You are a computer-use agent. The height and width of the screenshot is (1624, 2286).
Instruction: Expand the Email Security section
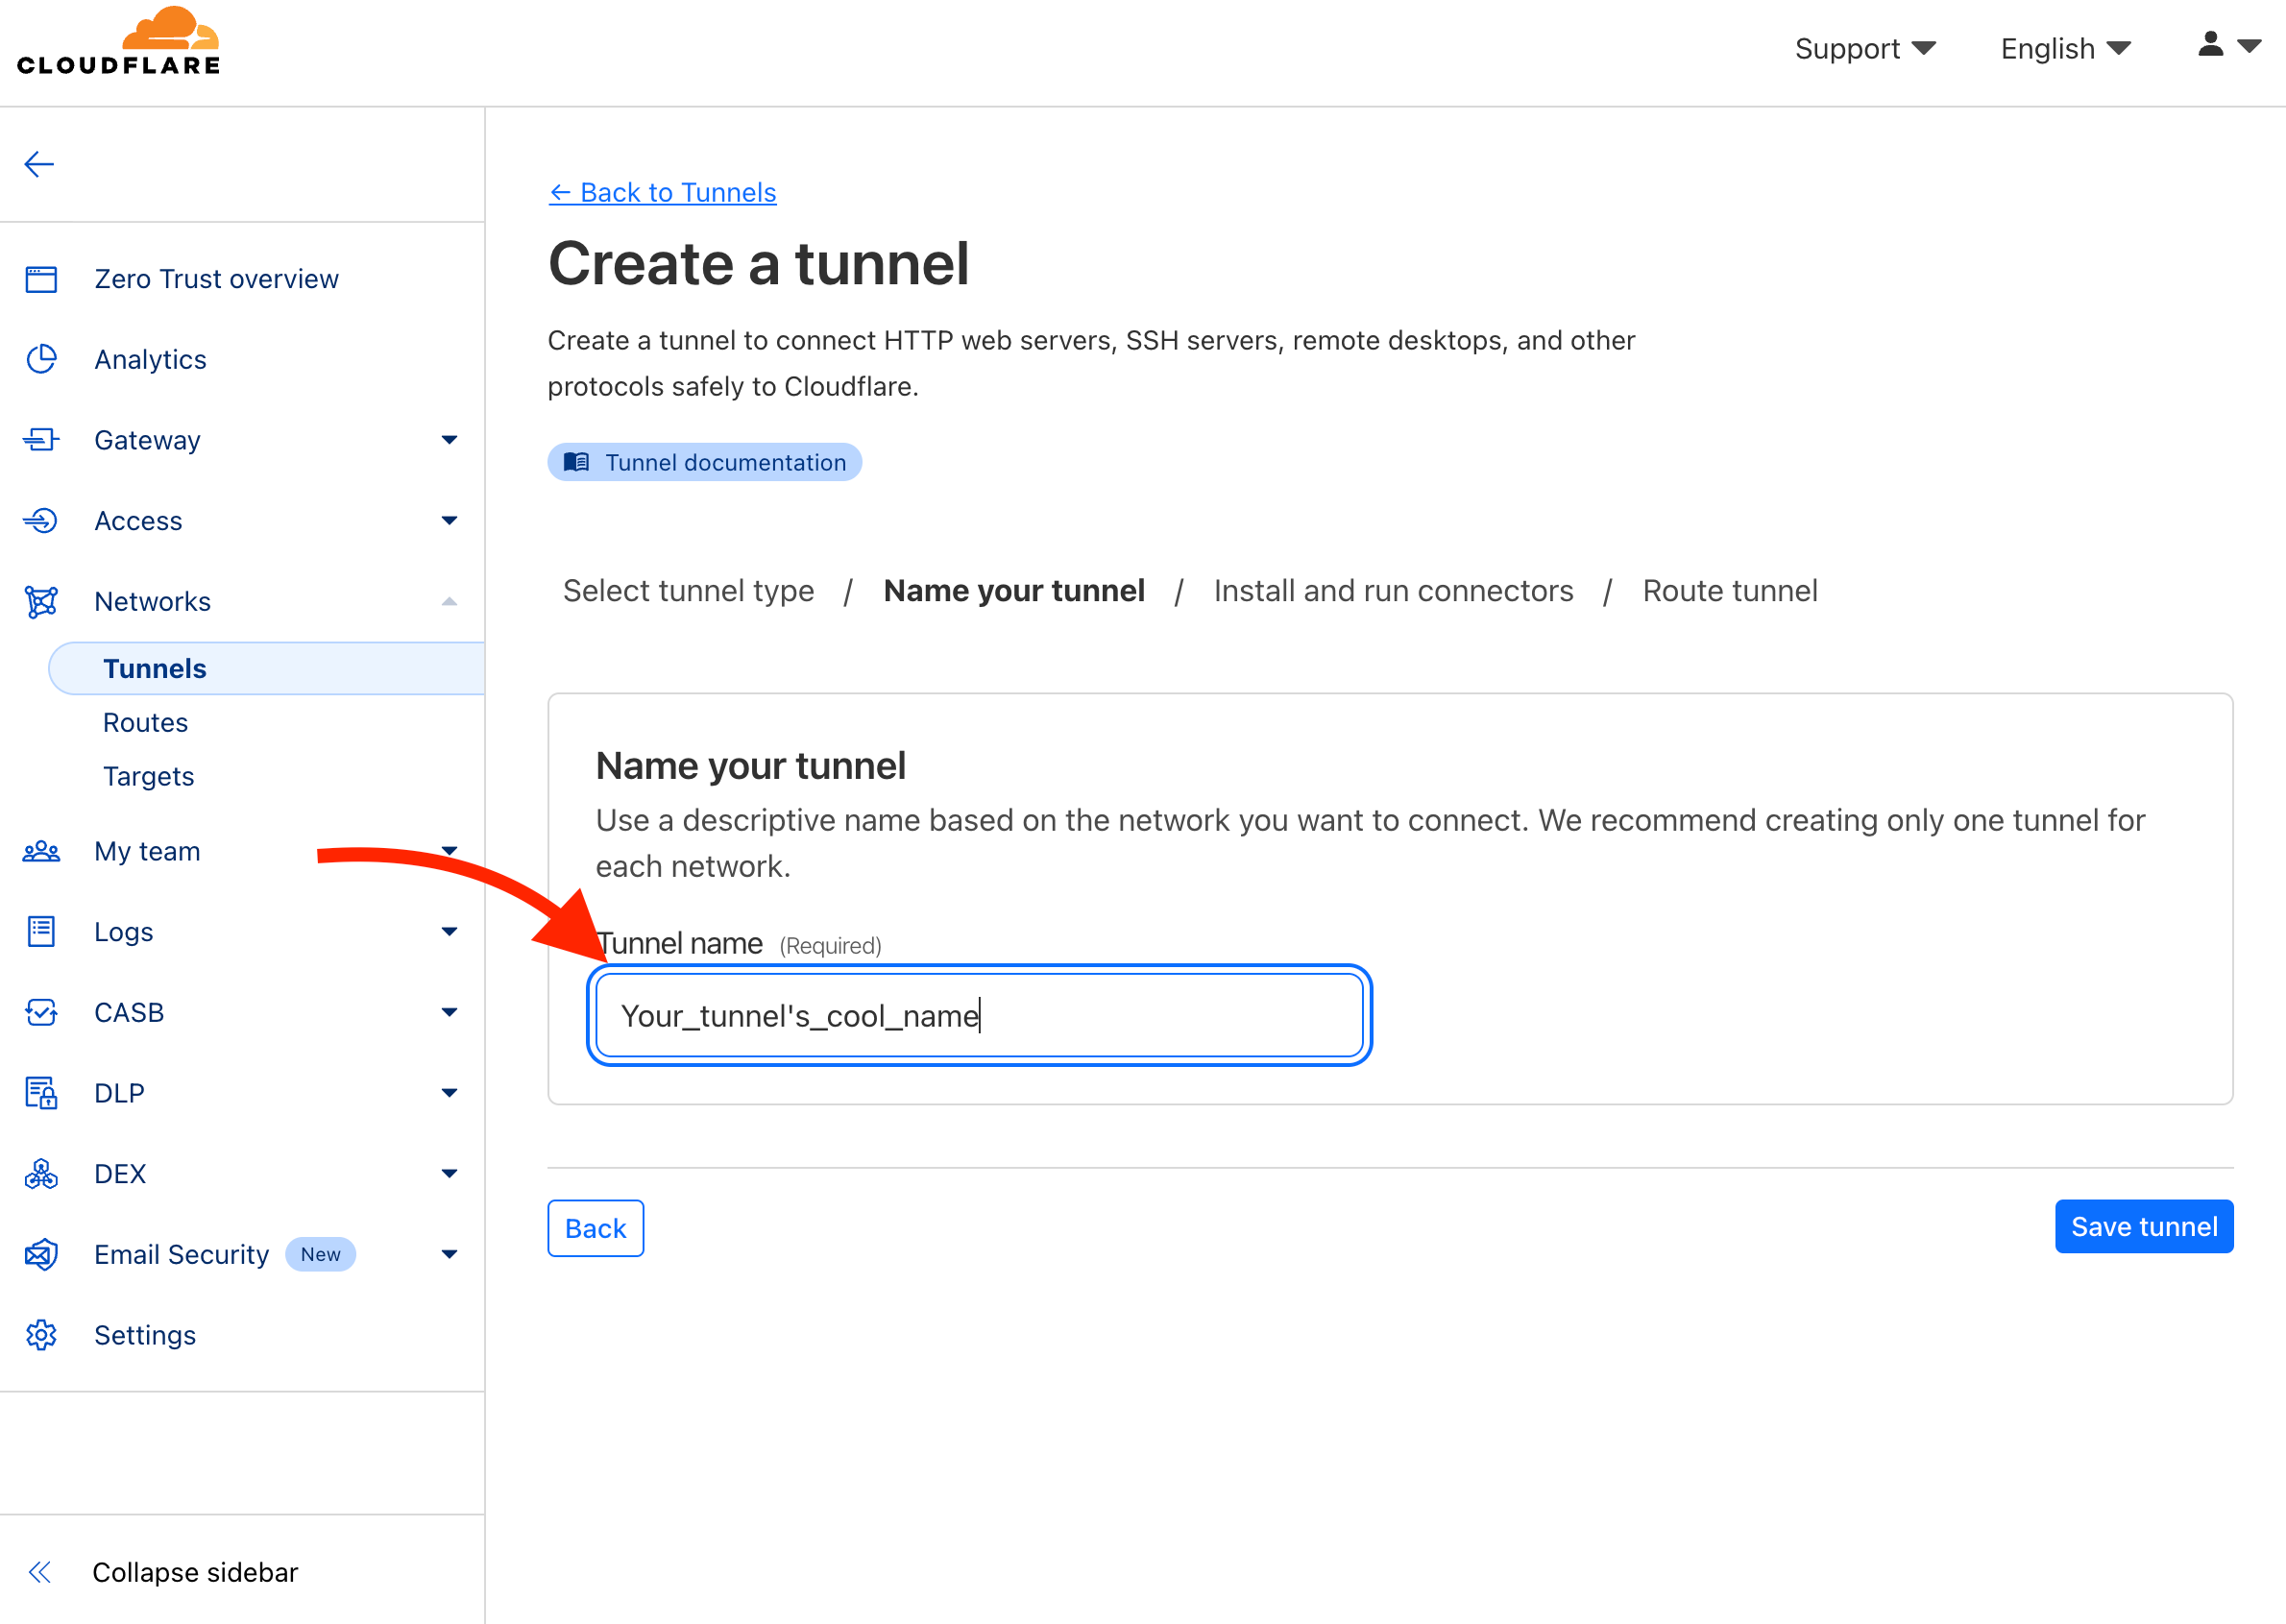449,1254
